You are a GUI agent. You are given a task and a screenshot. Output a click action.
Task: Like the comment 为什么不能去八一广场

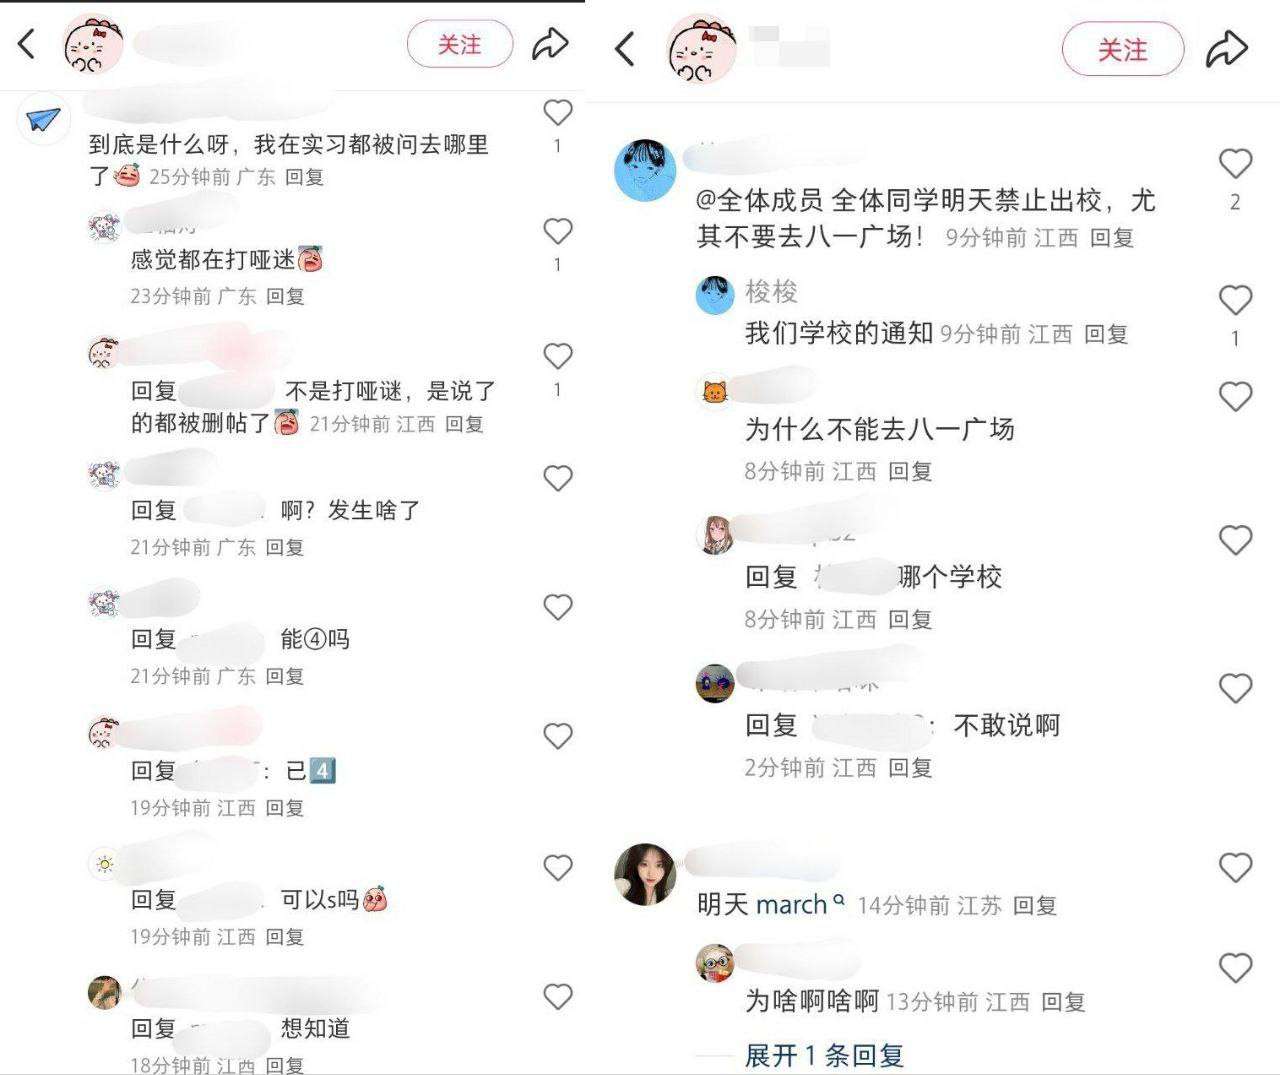click(x=1236, y=397)
